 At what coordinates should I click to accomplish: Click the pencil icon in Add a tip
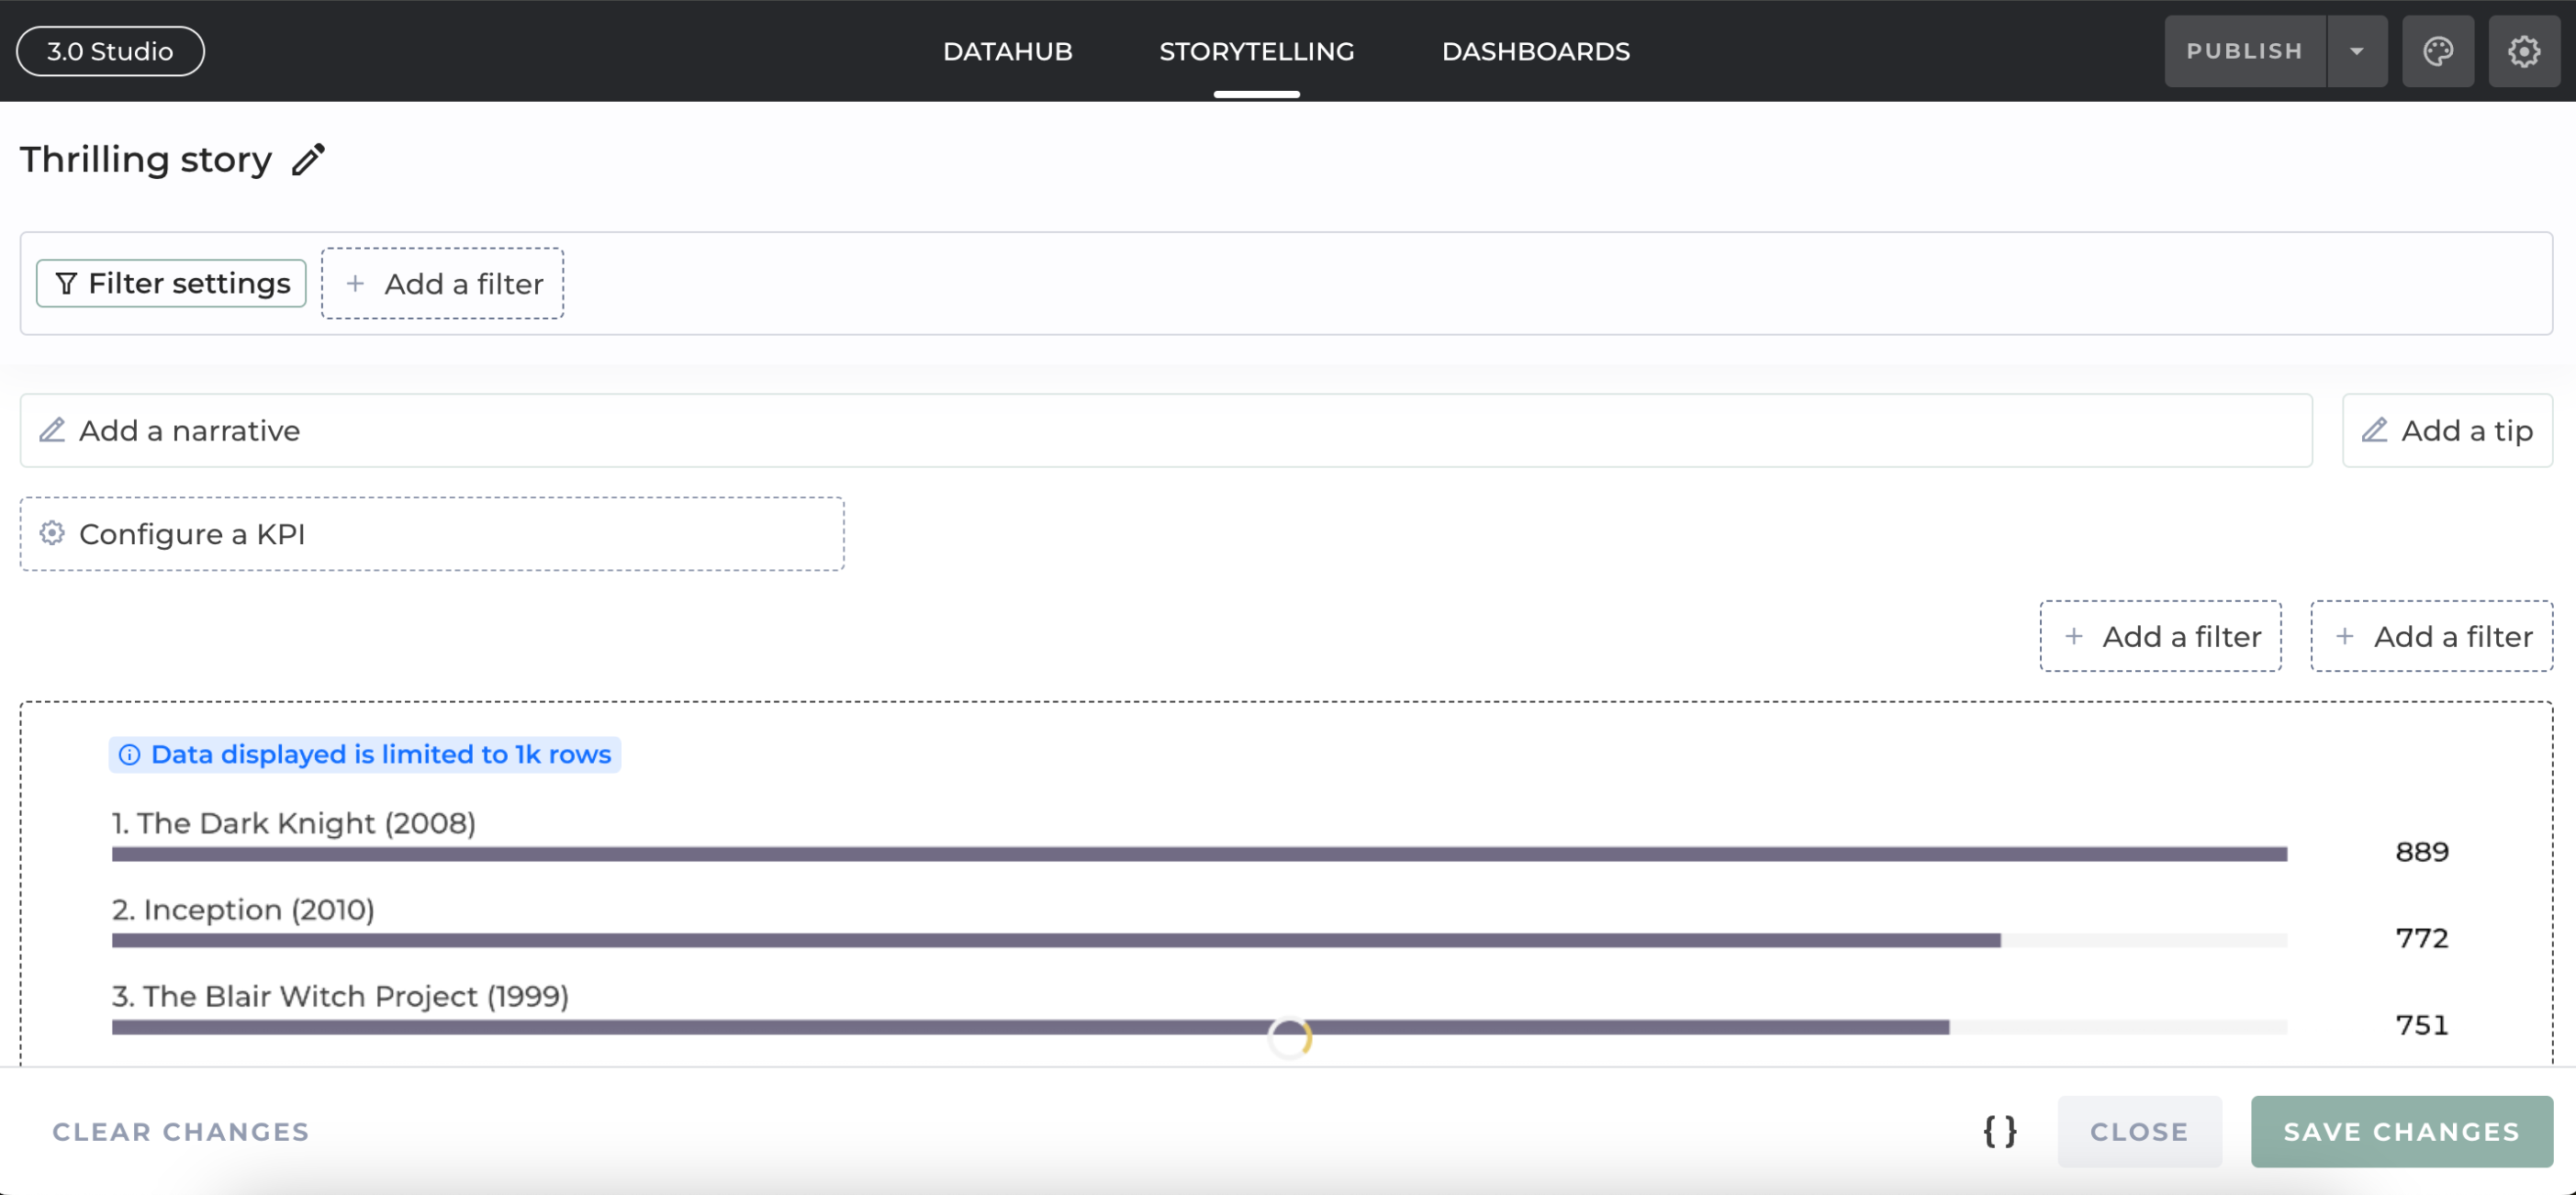tap(2374, 430)
